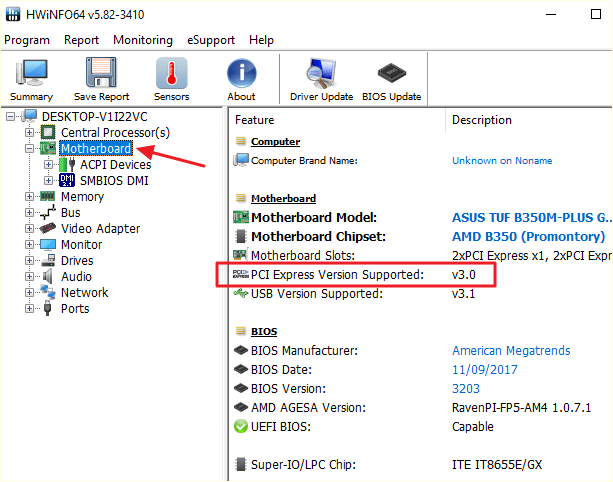Expand the Monitor tree node
The height and width of the screenshot is (482, 613).
(29, 245)
